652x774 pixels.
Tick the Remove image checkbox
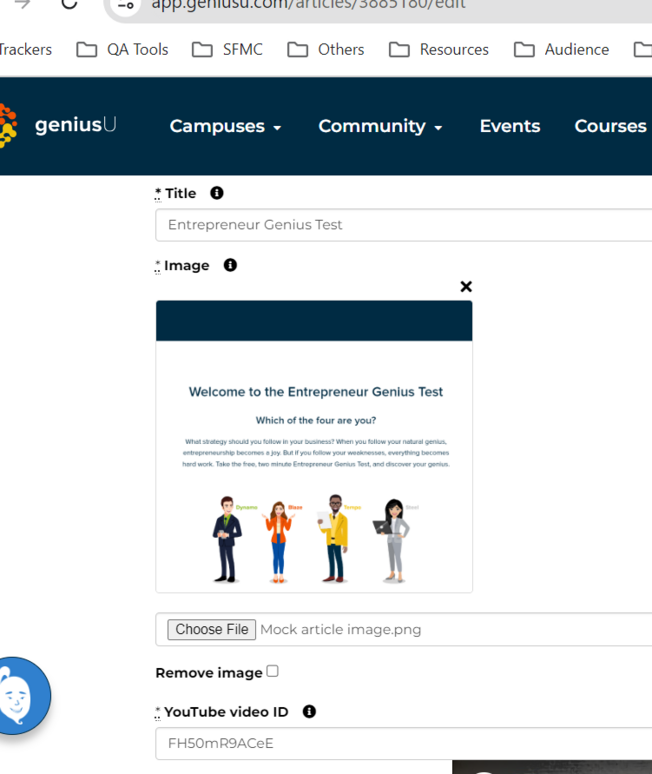272,671
